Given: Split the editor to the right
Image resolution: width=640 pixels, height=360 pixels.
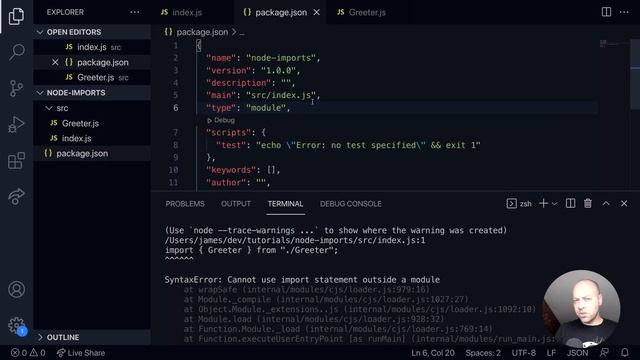Looking at the screenshot, I should coord(607,12).
